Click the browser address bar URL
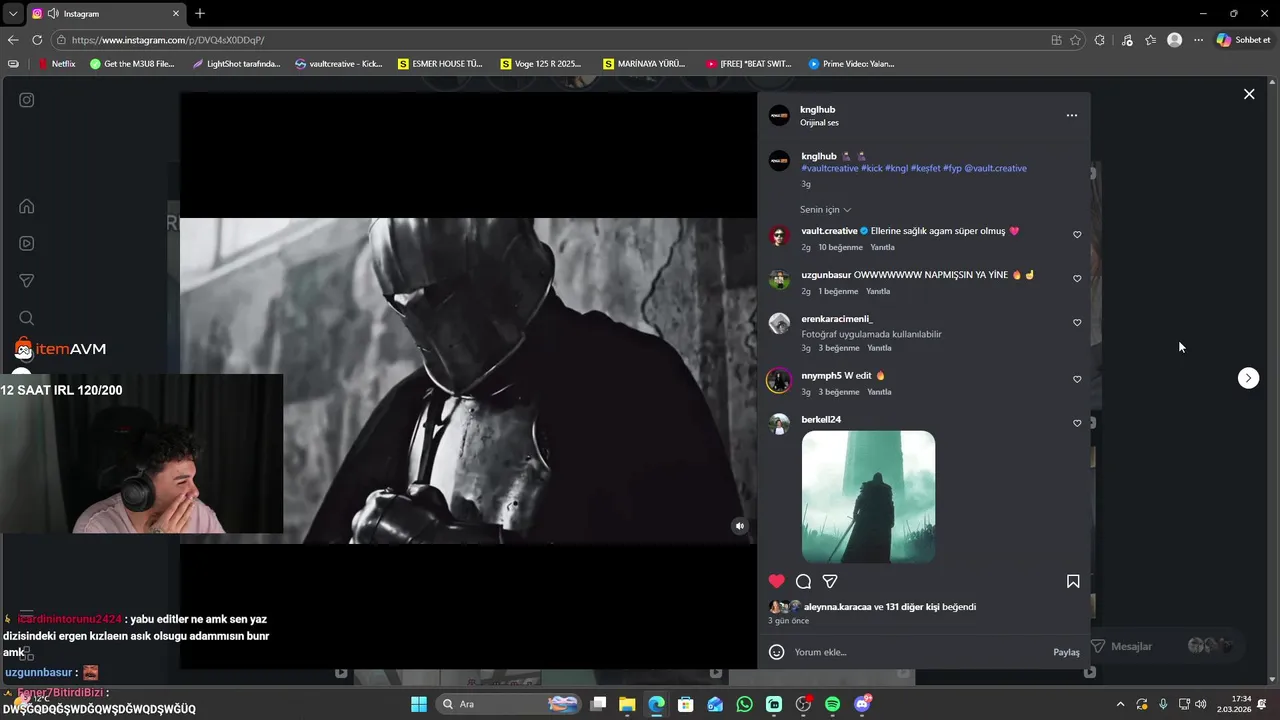The image size is (1280, 720). click(x=168, y=40)
